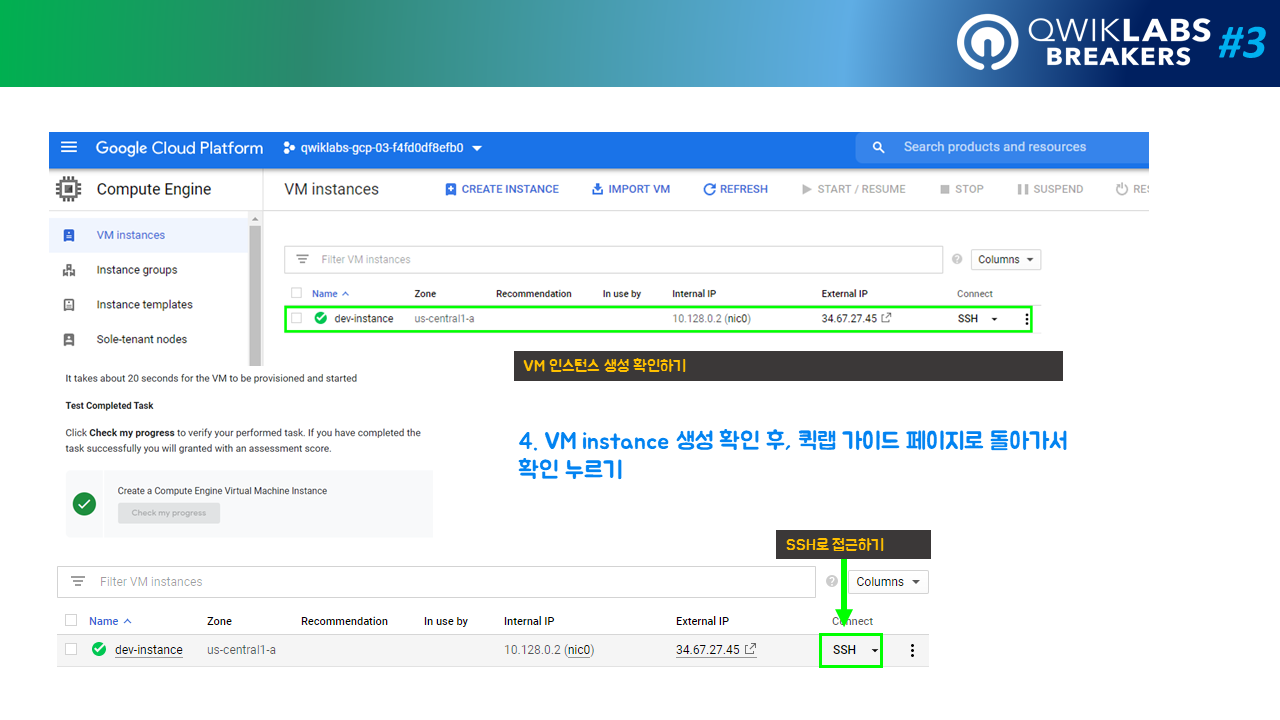Open dev-instance in upper table
The image size is (1280, 720).
(x=364, y=319)
